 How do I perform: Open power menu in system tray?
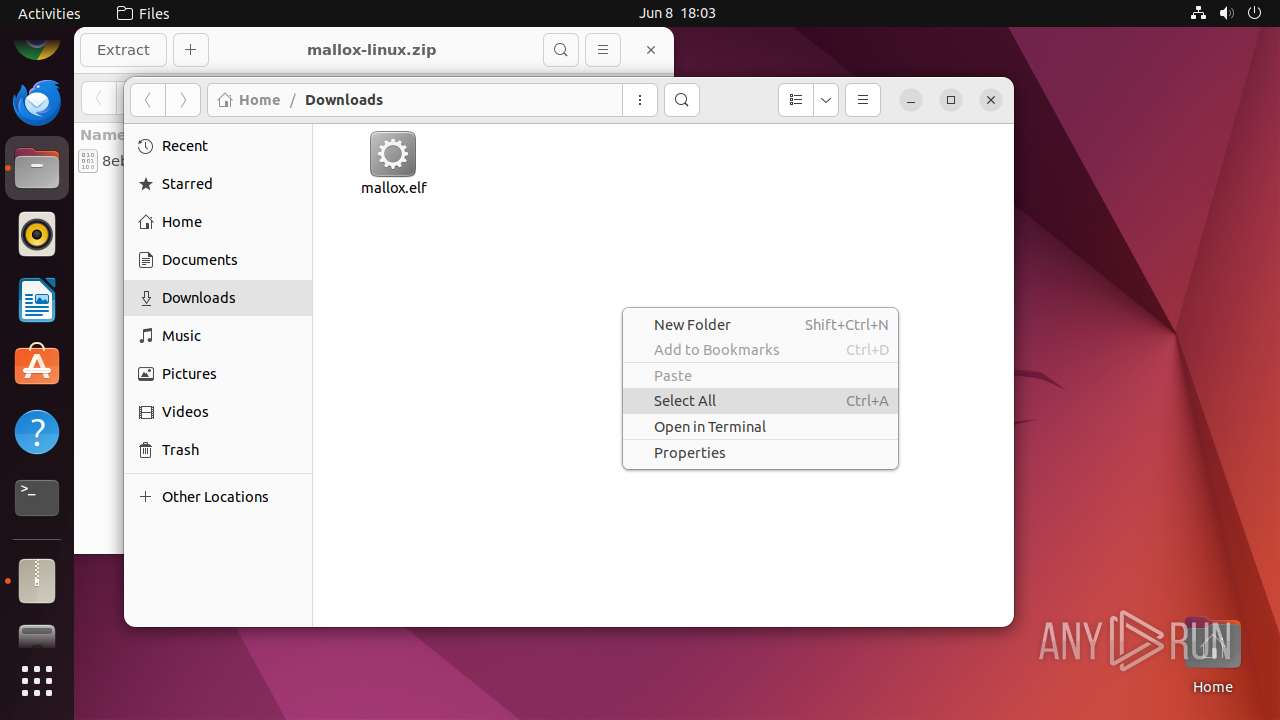point(1254,13)
